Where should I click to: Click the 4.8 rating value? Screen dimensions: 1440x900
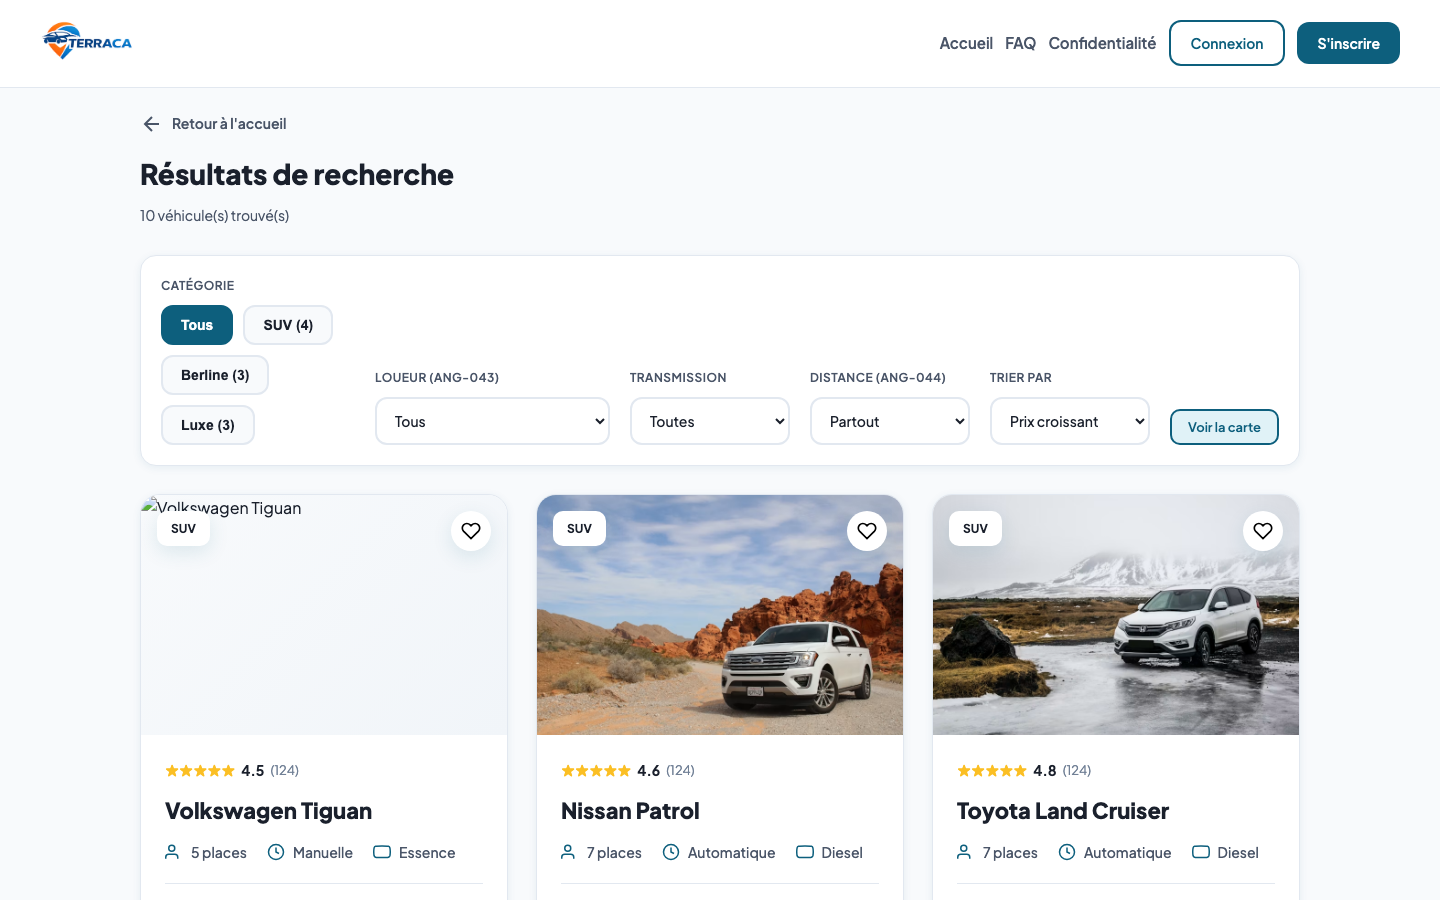point(1045,770)
